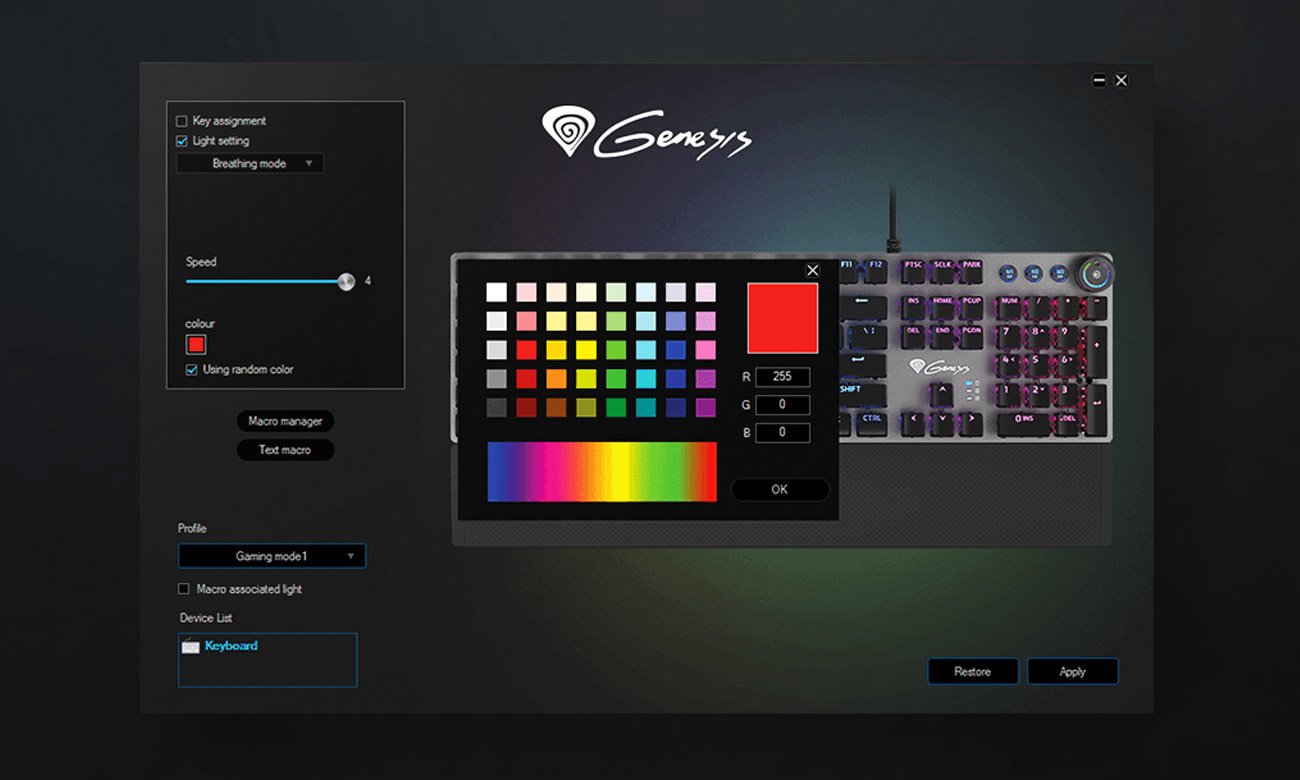Open the Breathing mode dropdown
1300x780 pixels.
[x=250, y=163]
